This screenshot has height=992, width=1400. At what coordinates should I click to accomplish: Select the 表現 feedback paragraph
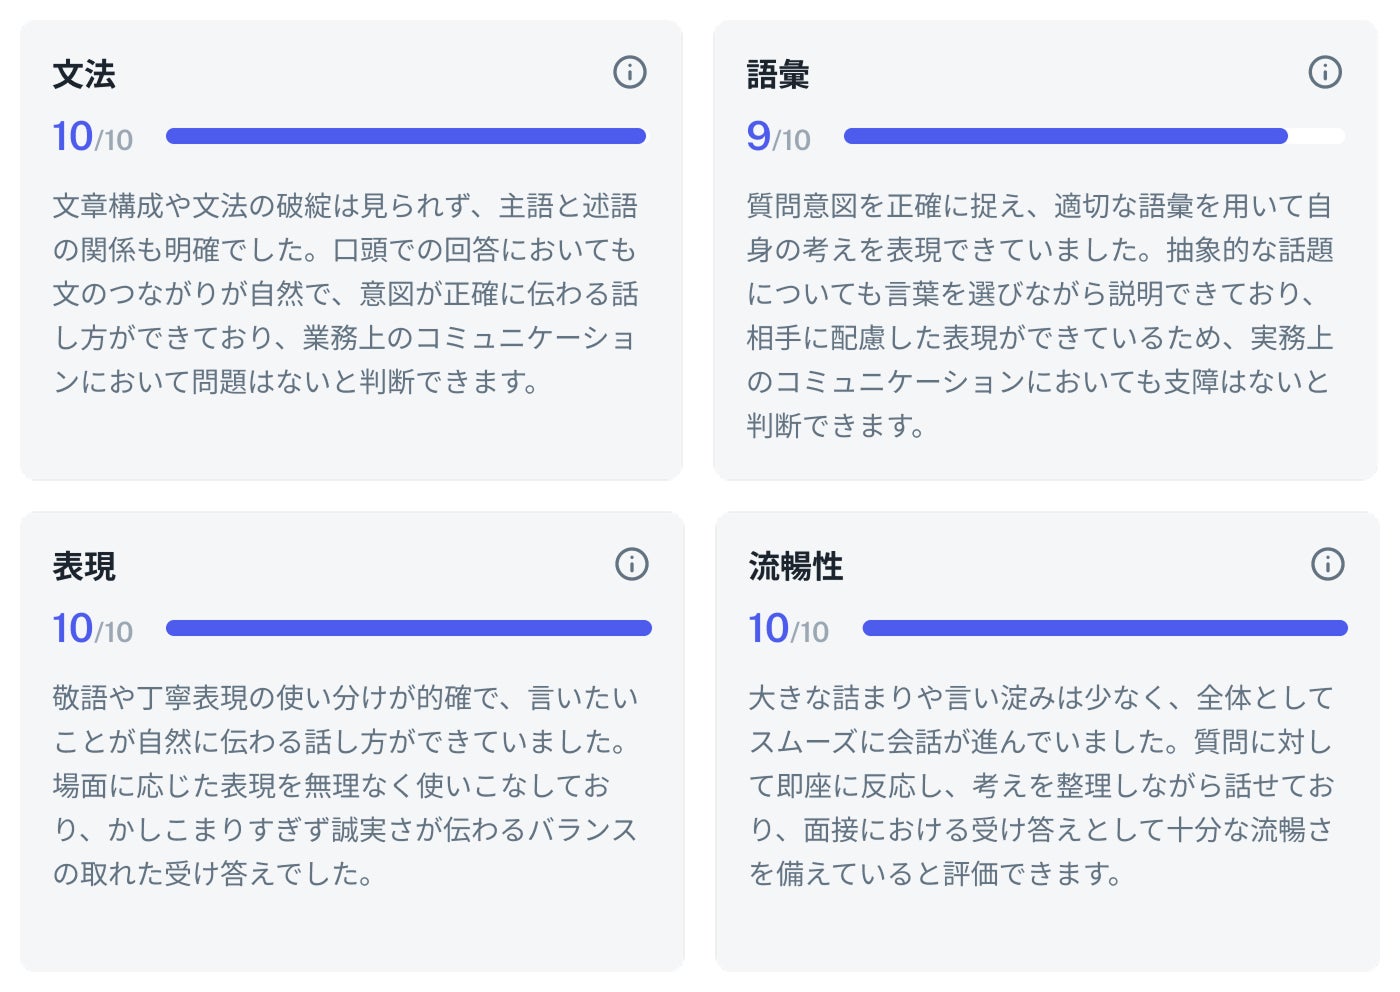coord(345,786)
